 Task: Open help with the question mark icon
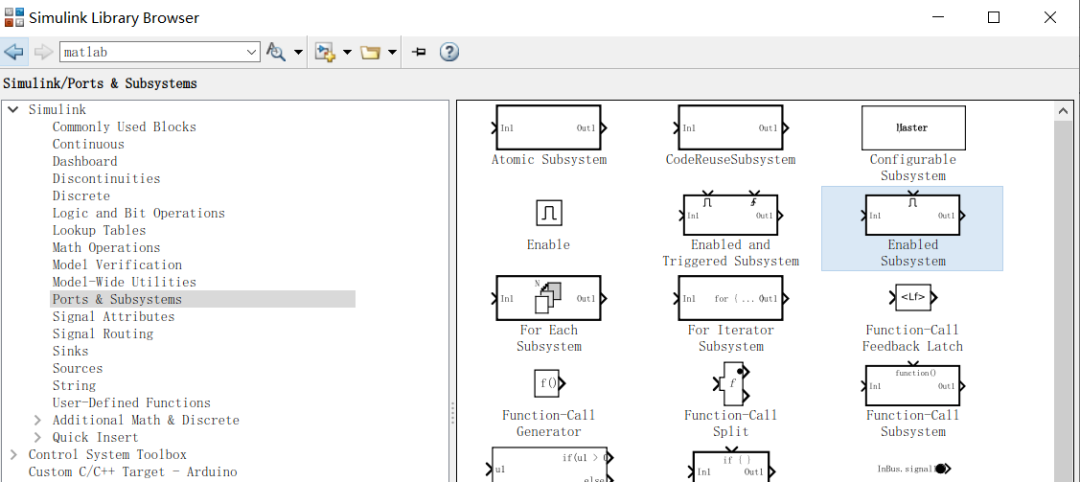[x=449, y=52]
